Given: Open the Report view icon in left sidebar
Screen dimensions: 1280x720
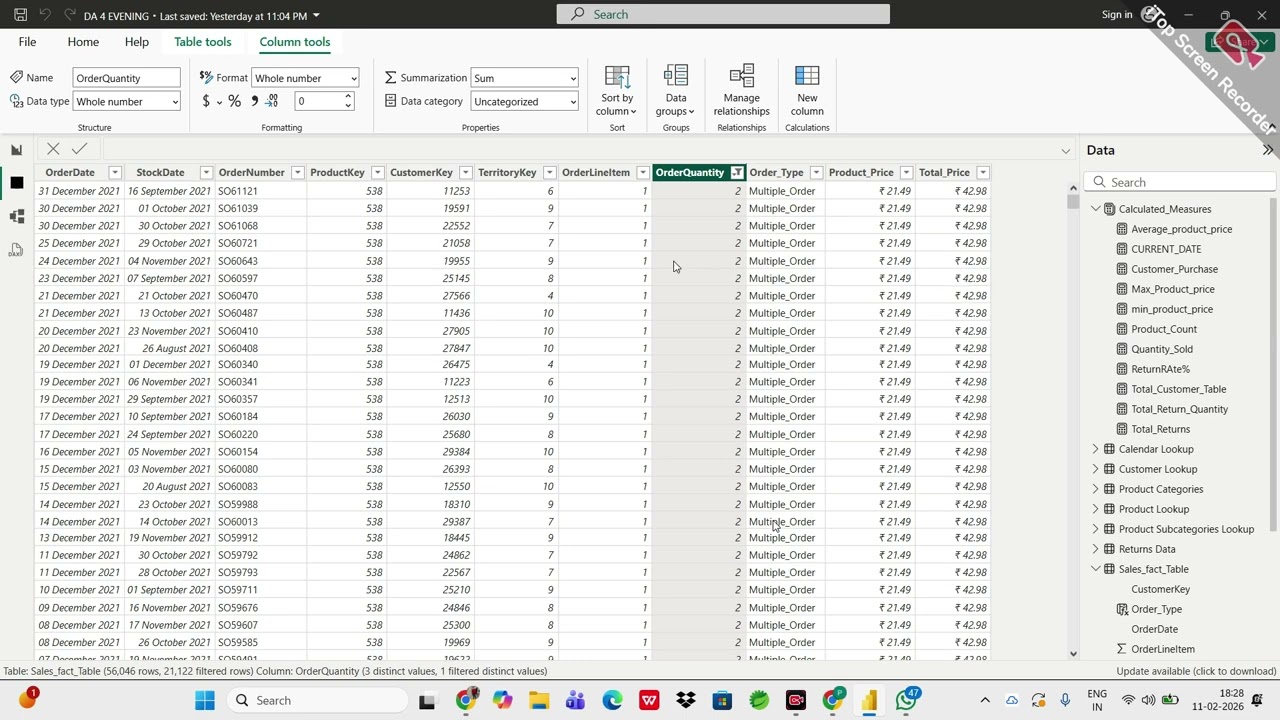Looking at the screenshot, I should tap(16, 150).
